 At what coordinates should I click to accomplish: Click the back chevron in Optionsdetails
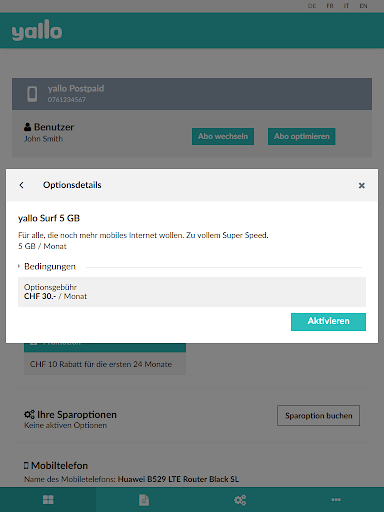pyautogui.click(x=22, y=185)
